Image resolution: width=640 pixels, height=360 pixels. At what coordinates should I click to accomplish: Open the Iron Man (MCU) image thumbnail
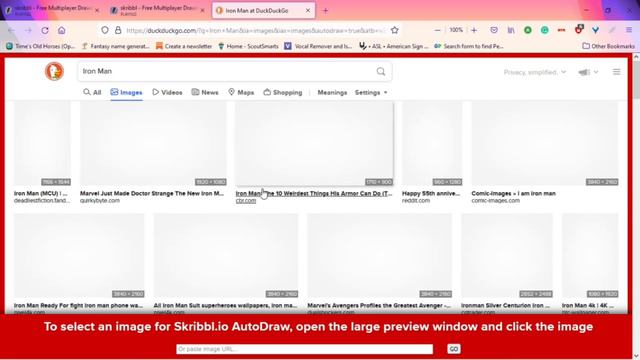[42, 144]
